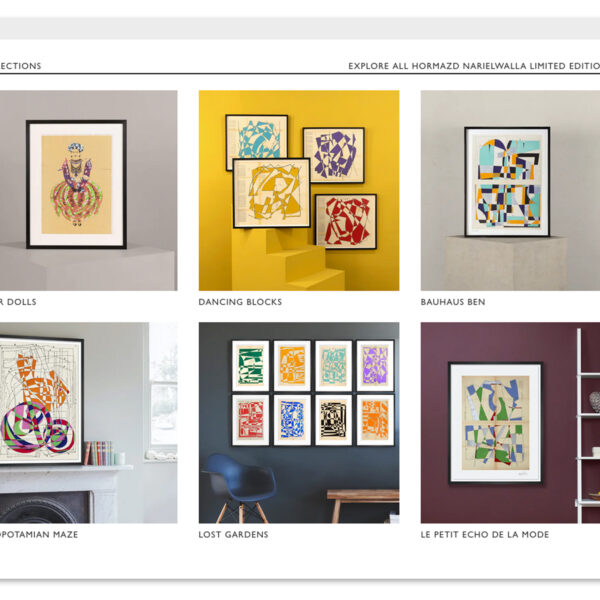This screenshot has height=600, width=600.
Task: Open the Dolls collection framed print image
Action: [x=88, y=190]
